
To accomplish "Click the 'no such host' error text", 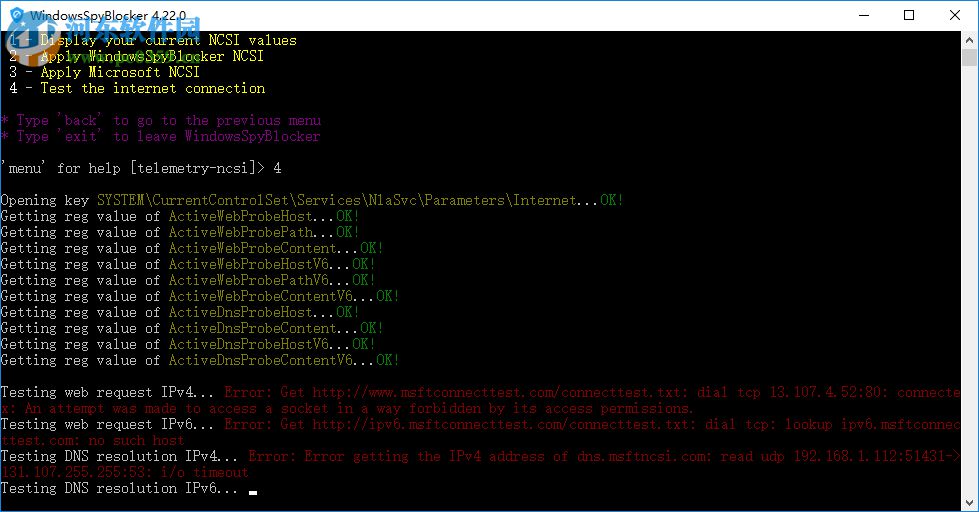I will click(x=136, y=440).
